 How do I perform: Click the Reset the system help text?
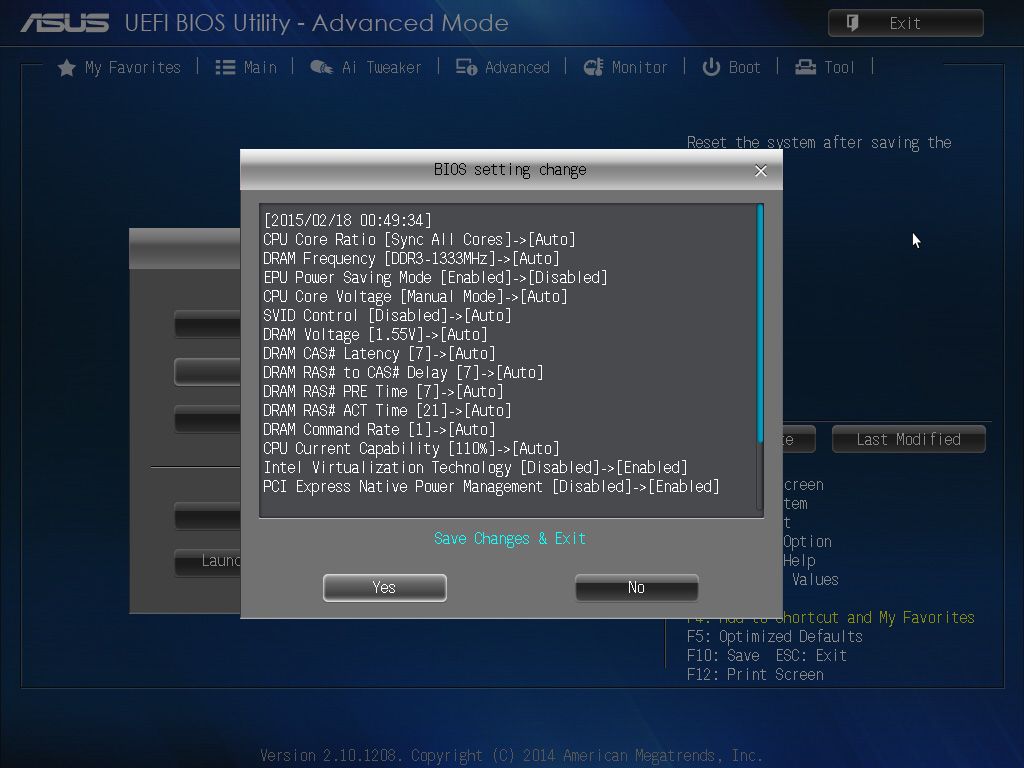click(x=819, y=142)
